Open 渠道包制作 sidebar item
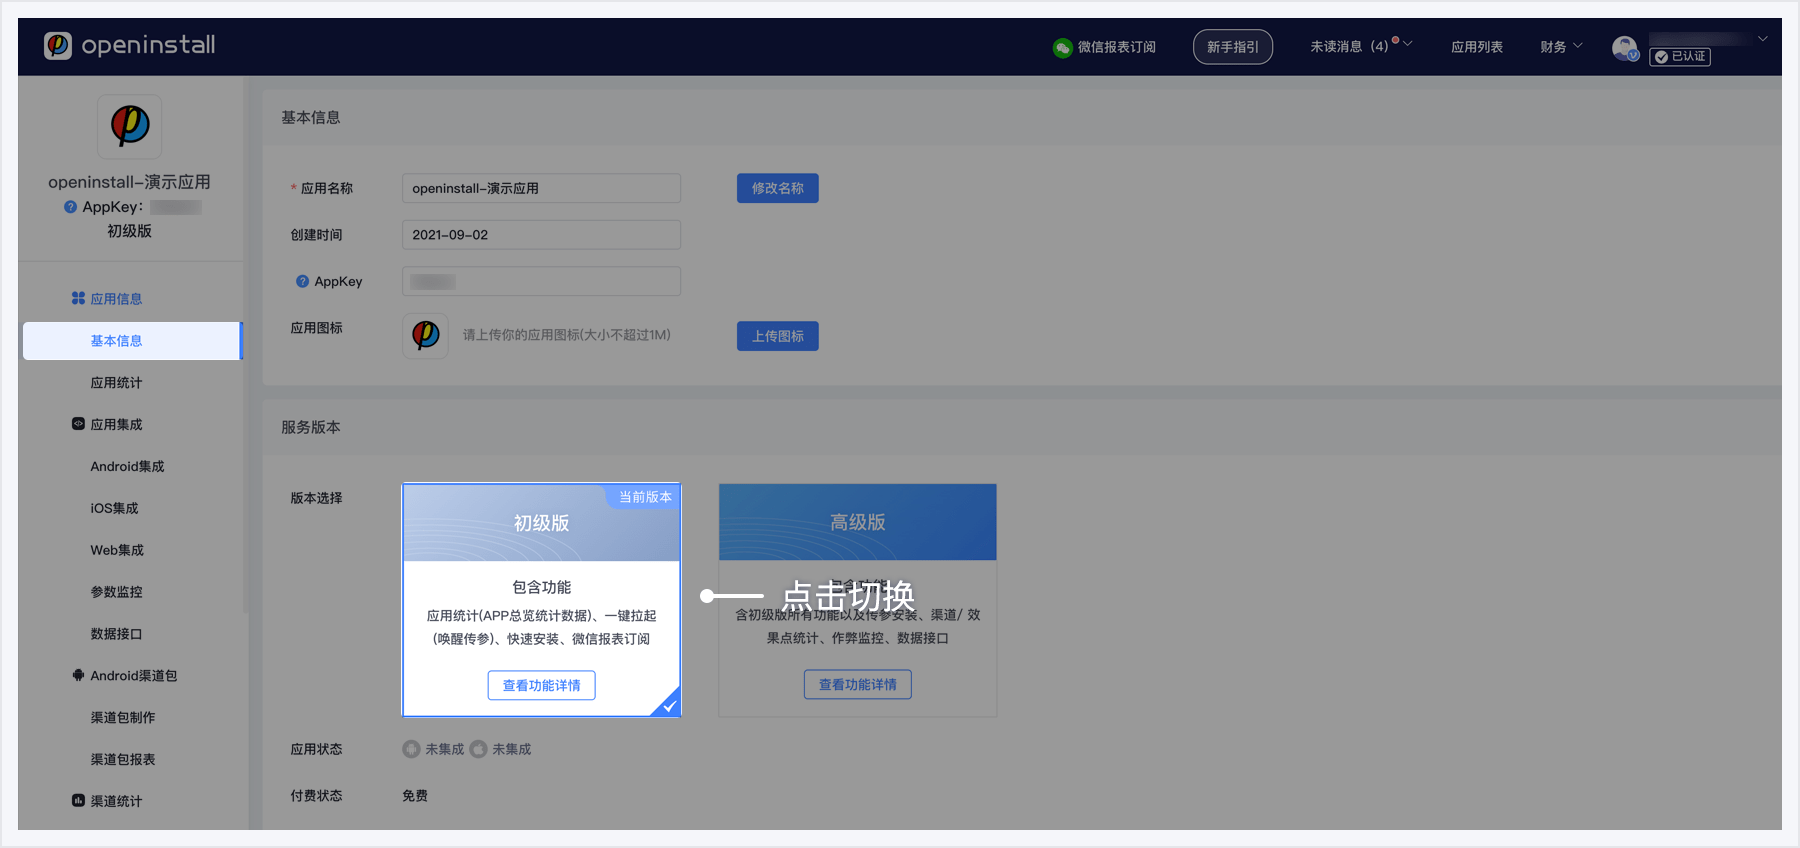Image resolution: width=1800 pixels, height=848 pixels. 122,718
